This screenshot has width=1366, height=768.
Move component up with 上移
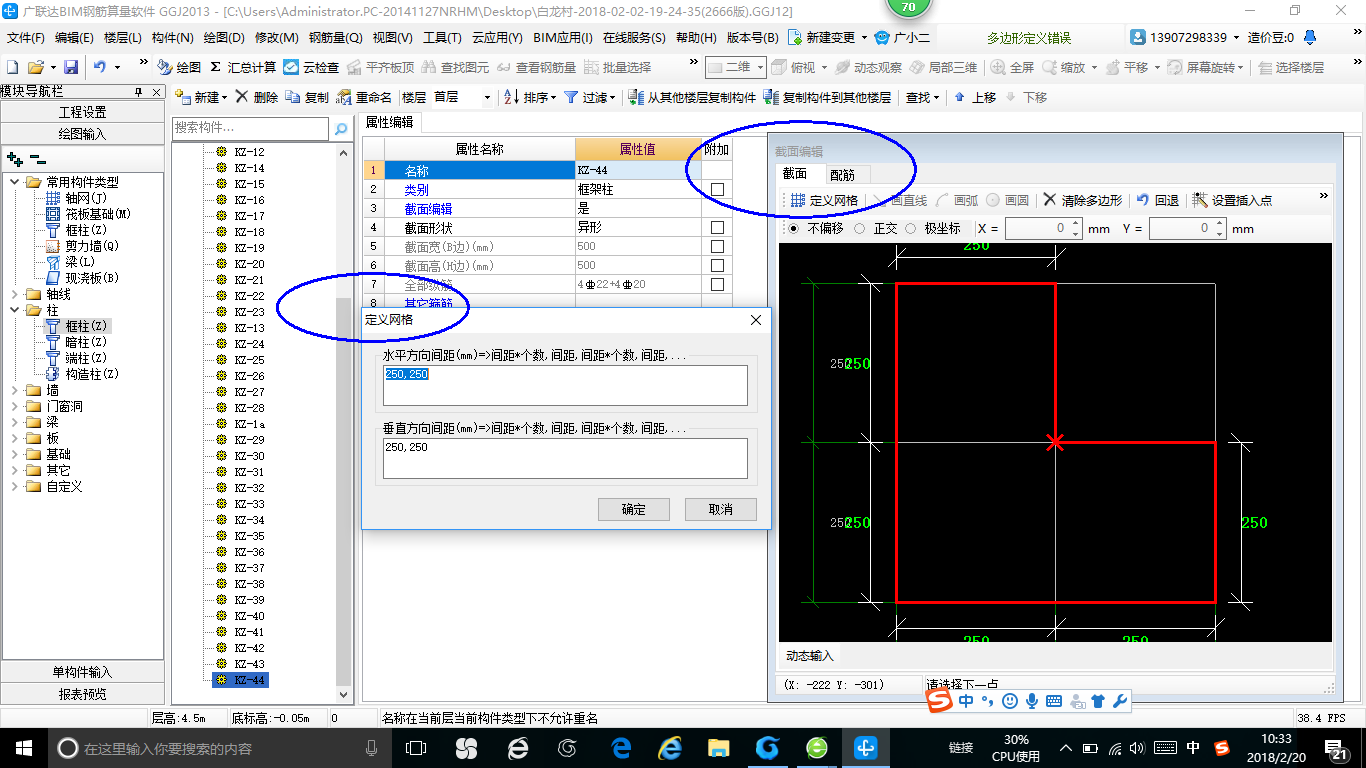coord(975,97)
